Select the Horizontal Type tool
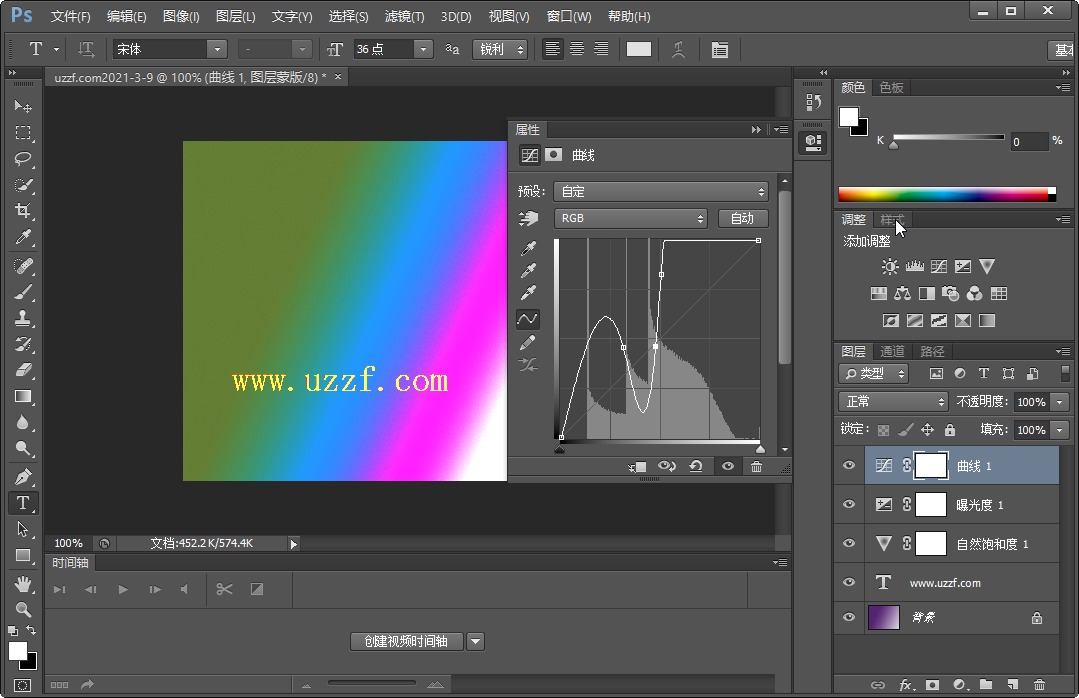The image size is (1079, 698). coord(23,503)
